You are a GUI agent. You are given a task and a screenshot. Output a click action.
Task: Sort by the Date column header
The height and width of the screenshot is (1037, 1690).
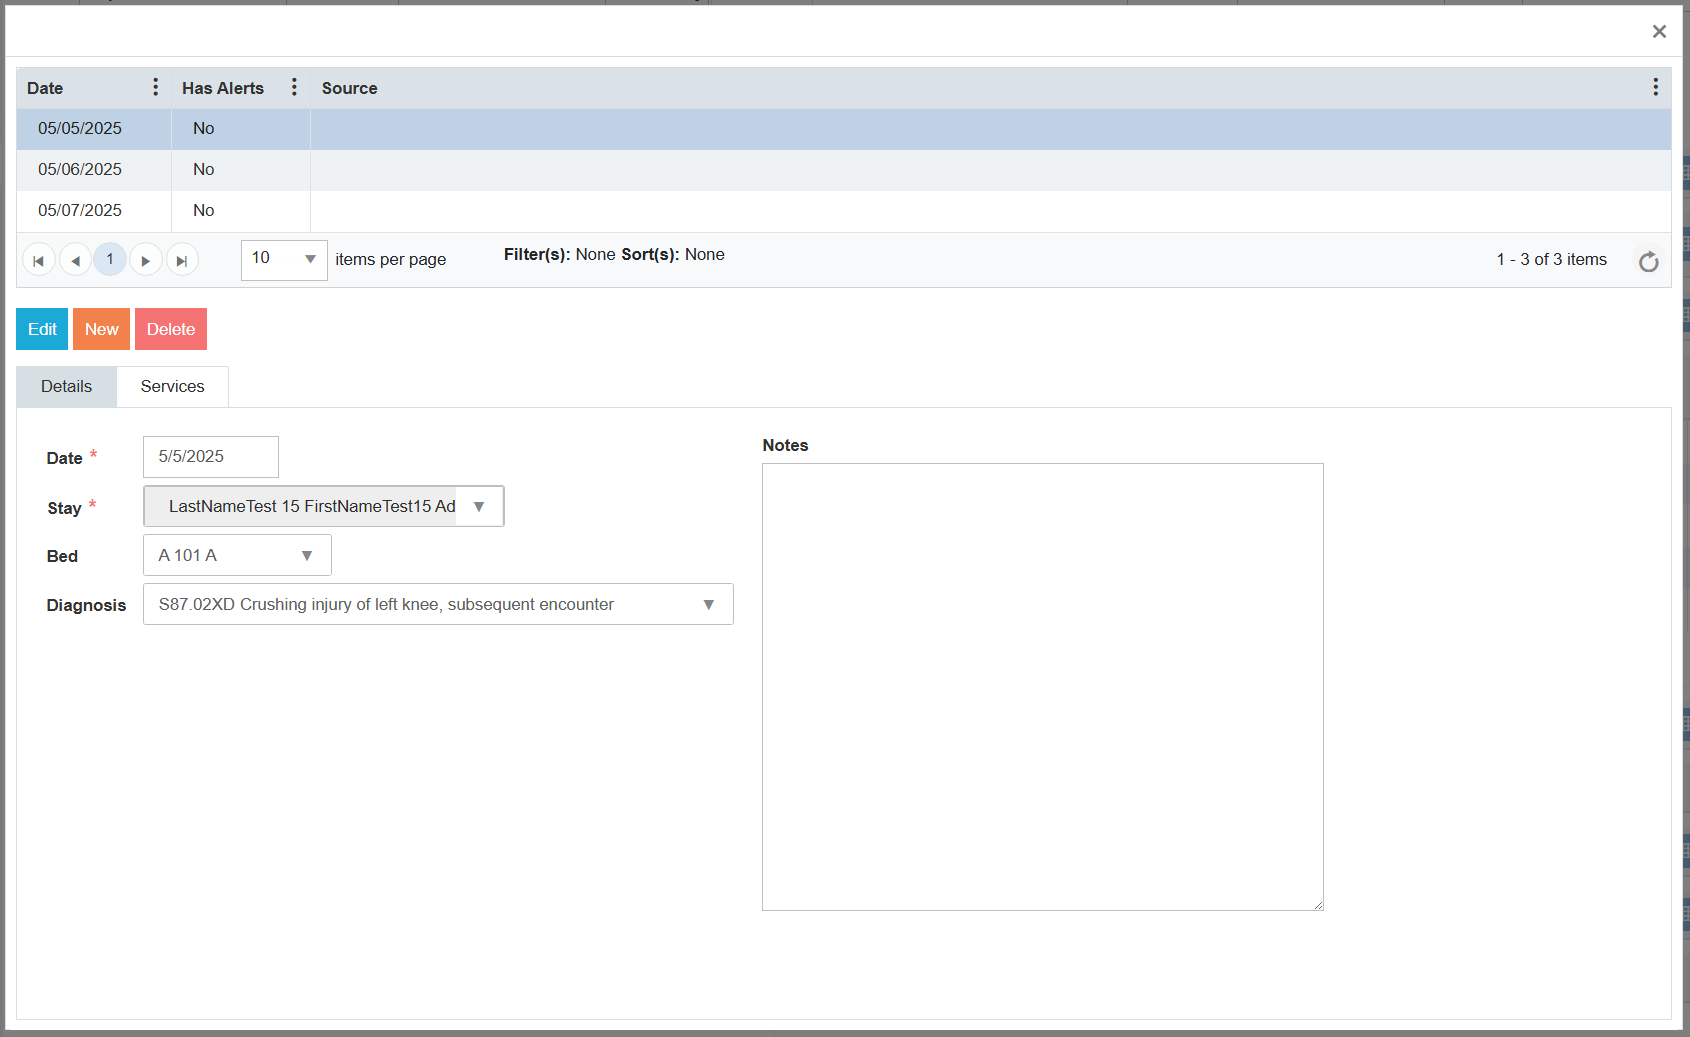click(x=45, y=88)
